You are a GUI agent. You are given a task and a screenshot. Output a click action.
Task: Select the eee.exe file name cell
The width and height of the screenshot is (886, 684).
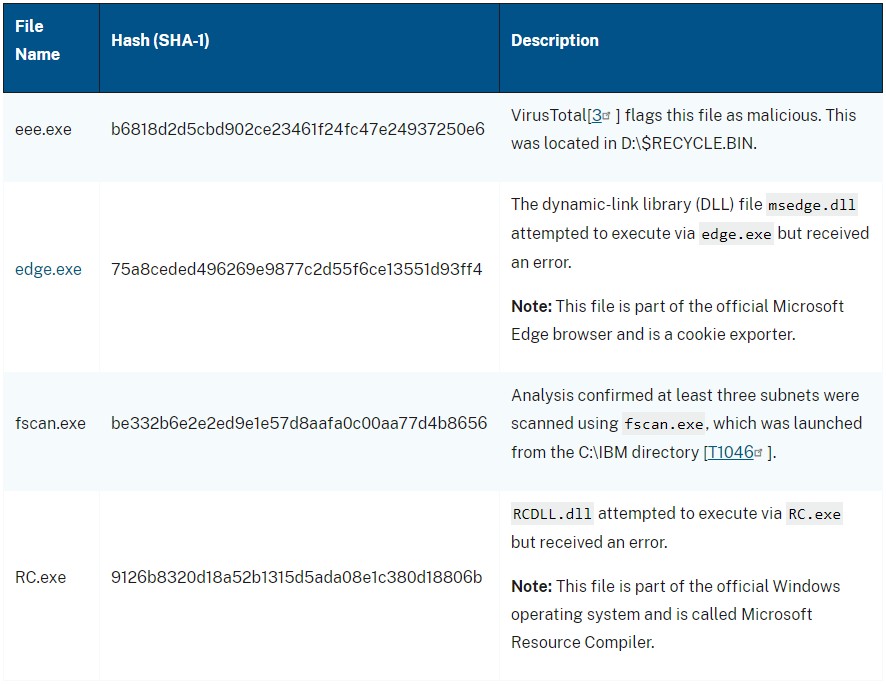point(43,129)
